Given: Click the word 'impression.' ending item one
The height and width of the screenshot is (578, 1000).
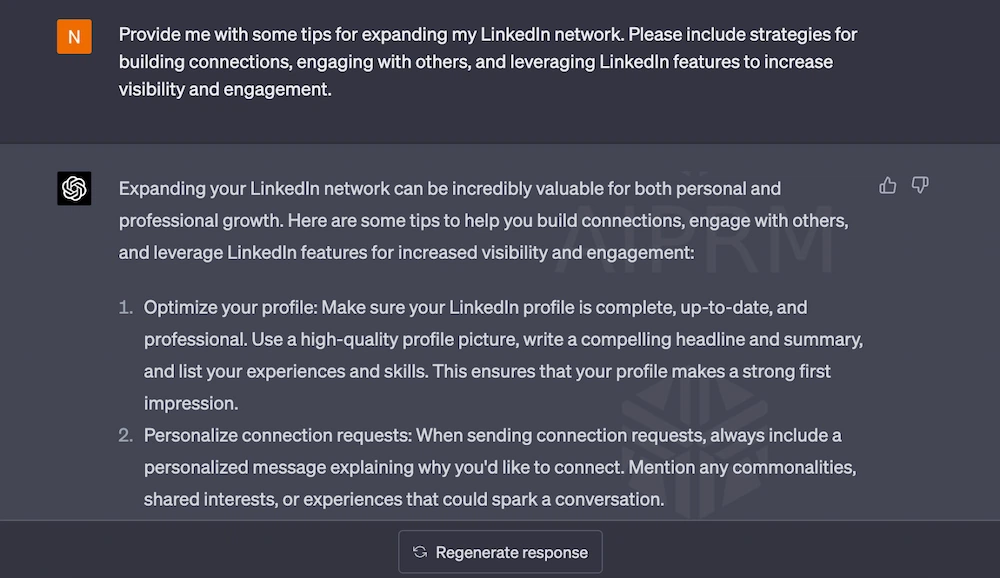Looking at the screenshot, I should click(x=191, y=403).
